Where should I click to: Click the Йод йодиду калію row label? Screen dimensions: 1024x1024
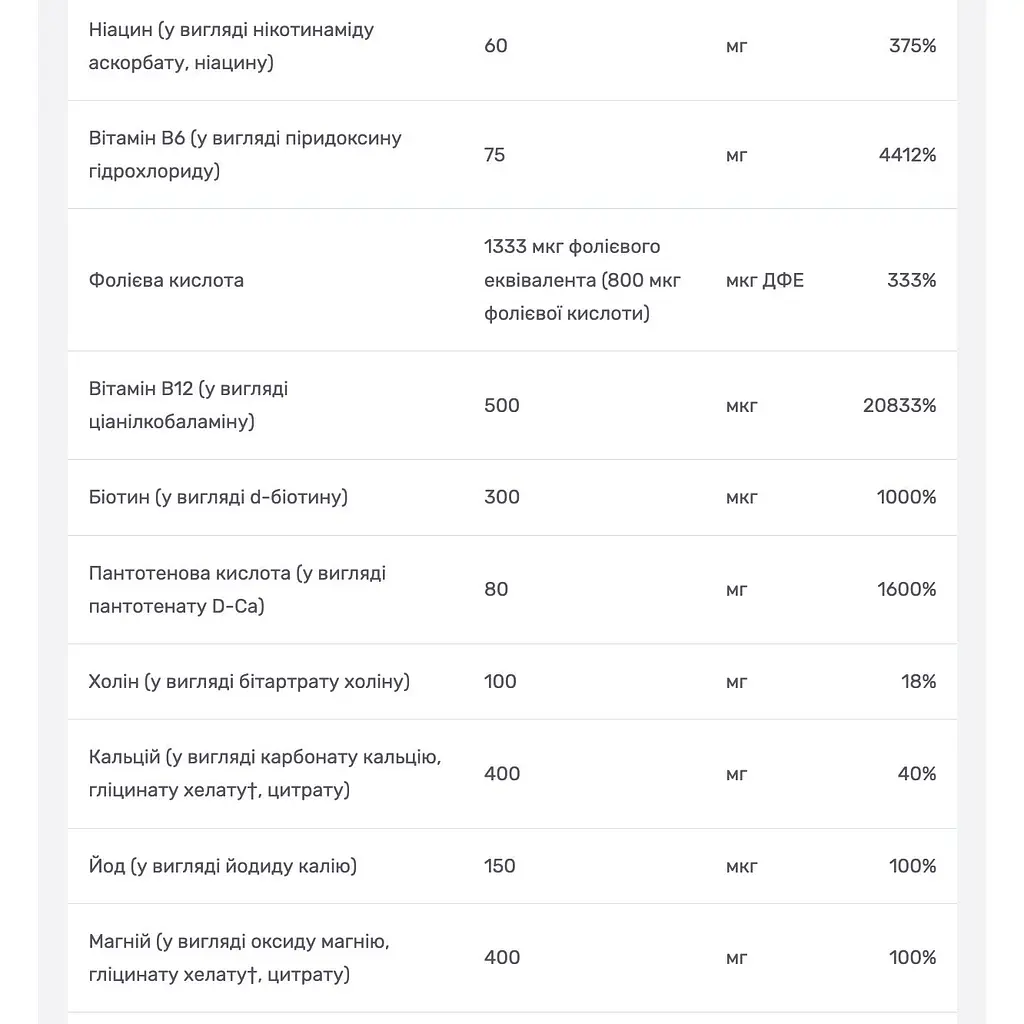(223, 866)
